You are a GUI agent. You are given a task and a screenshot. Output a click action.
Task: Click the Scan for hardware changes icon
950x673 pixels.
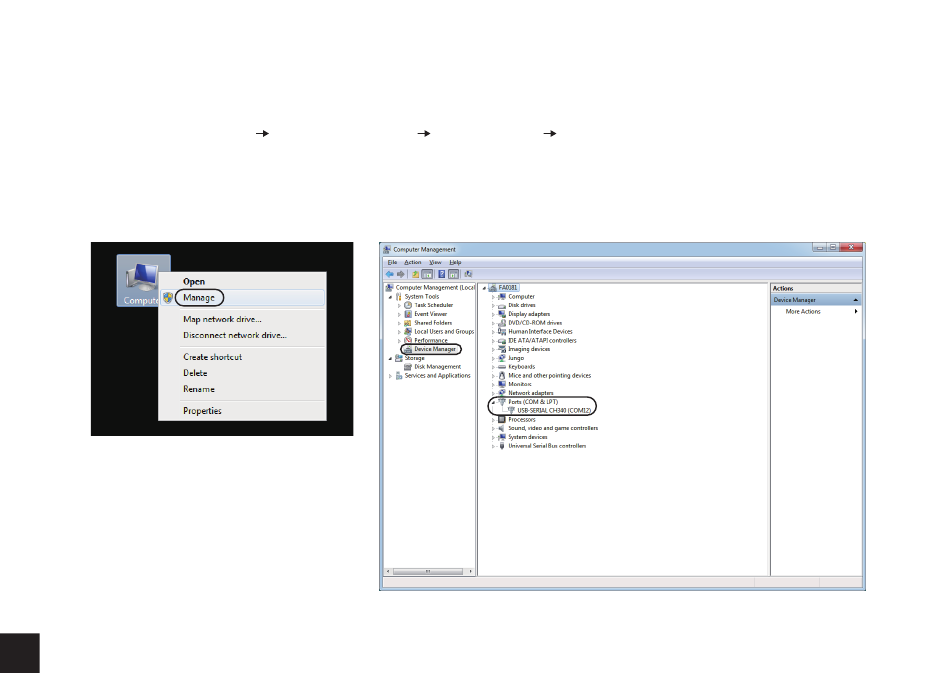pyautogui.click(x=468, y=274)
